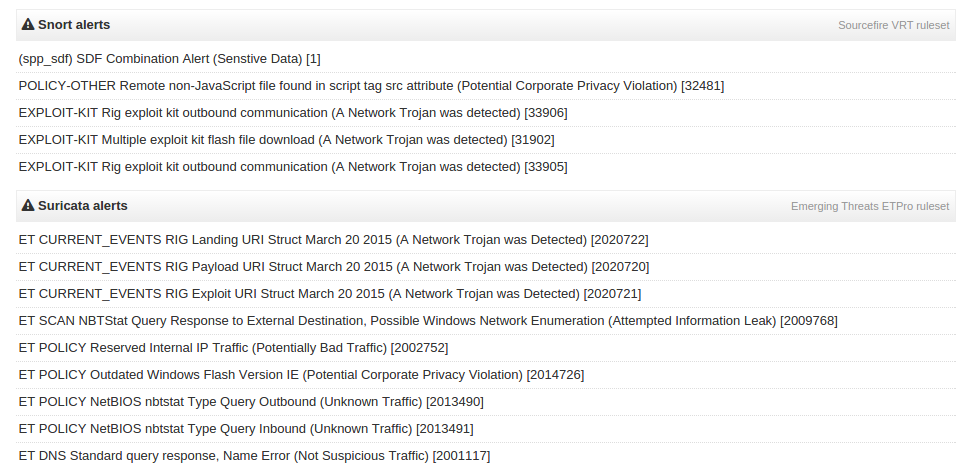Click the Emerging Threats ETPro ruleset label
Viewport: 971px width, 475px height.
(870, 206)
